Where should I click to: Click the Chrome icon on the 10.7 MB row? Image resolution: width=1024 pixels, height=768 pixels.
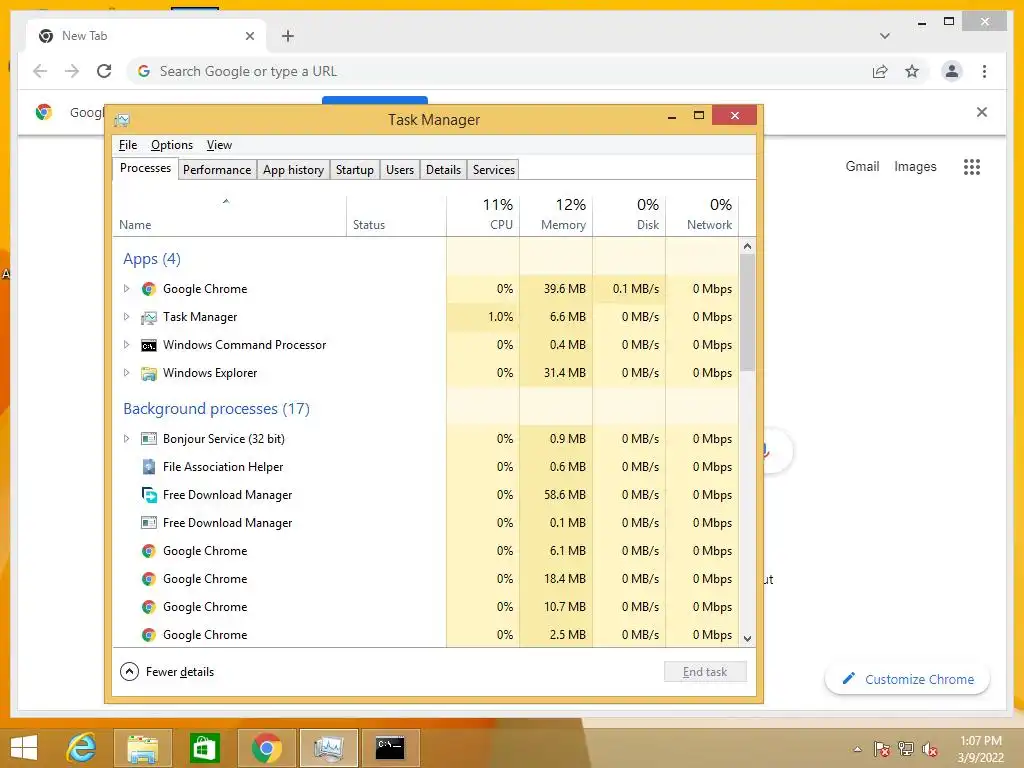(x=149, y=607)
